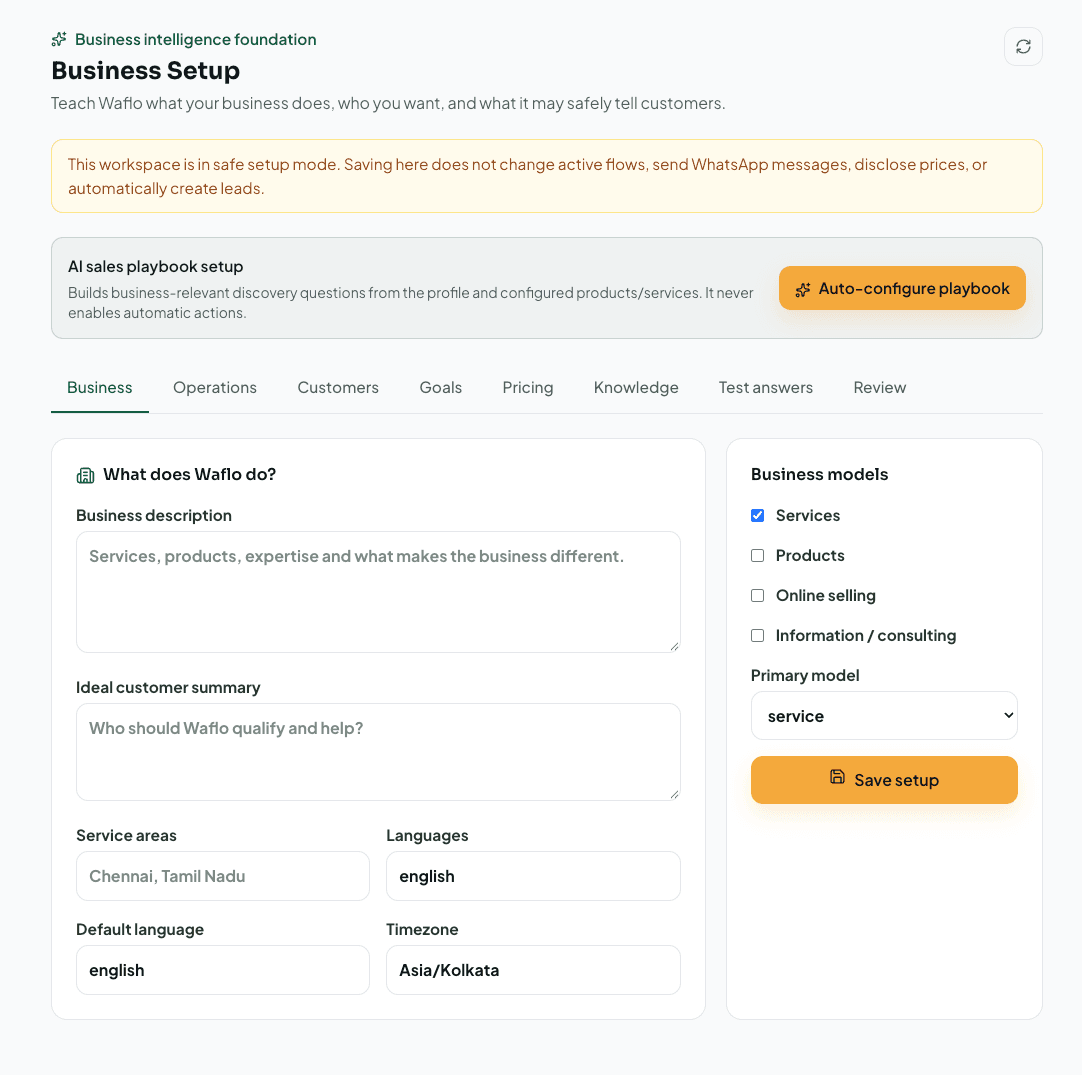Image resolution: width=1082 pixels, height=1075 pixels.
Task: Click the sparkle icon beside Business intelligence foundation
Action: click(x=59, y=39)
